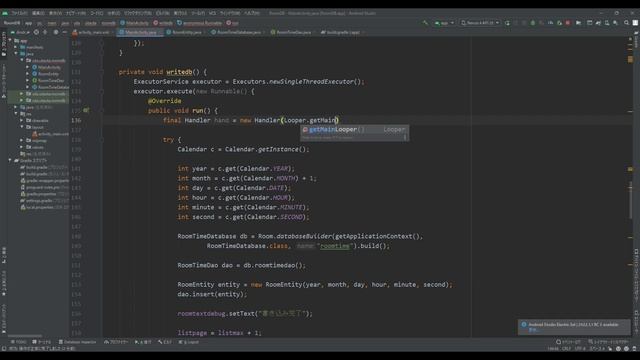Click the Make Project hammer icon
Viewport: 640px width, 360px height.
point(425,23)
